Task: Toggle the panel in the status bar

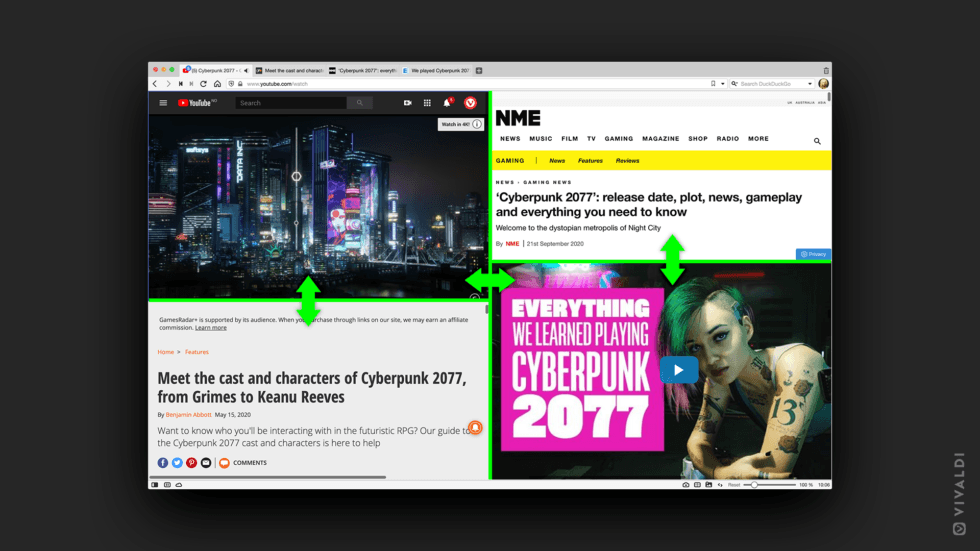Action: tap(155, 485)
